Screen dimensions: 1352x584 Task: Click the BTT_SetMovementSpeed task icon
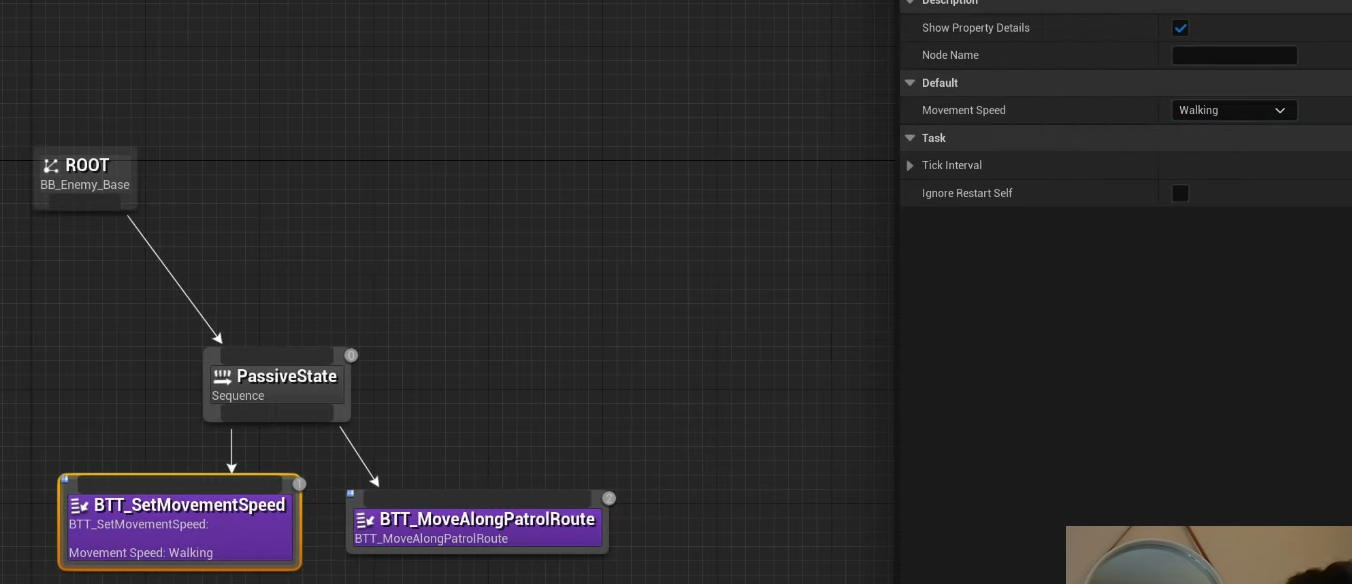tap(80, 506)
